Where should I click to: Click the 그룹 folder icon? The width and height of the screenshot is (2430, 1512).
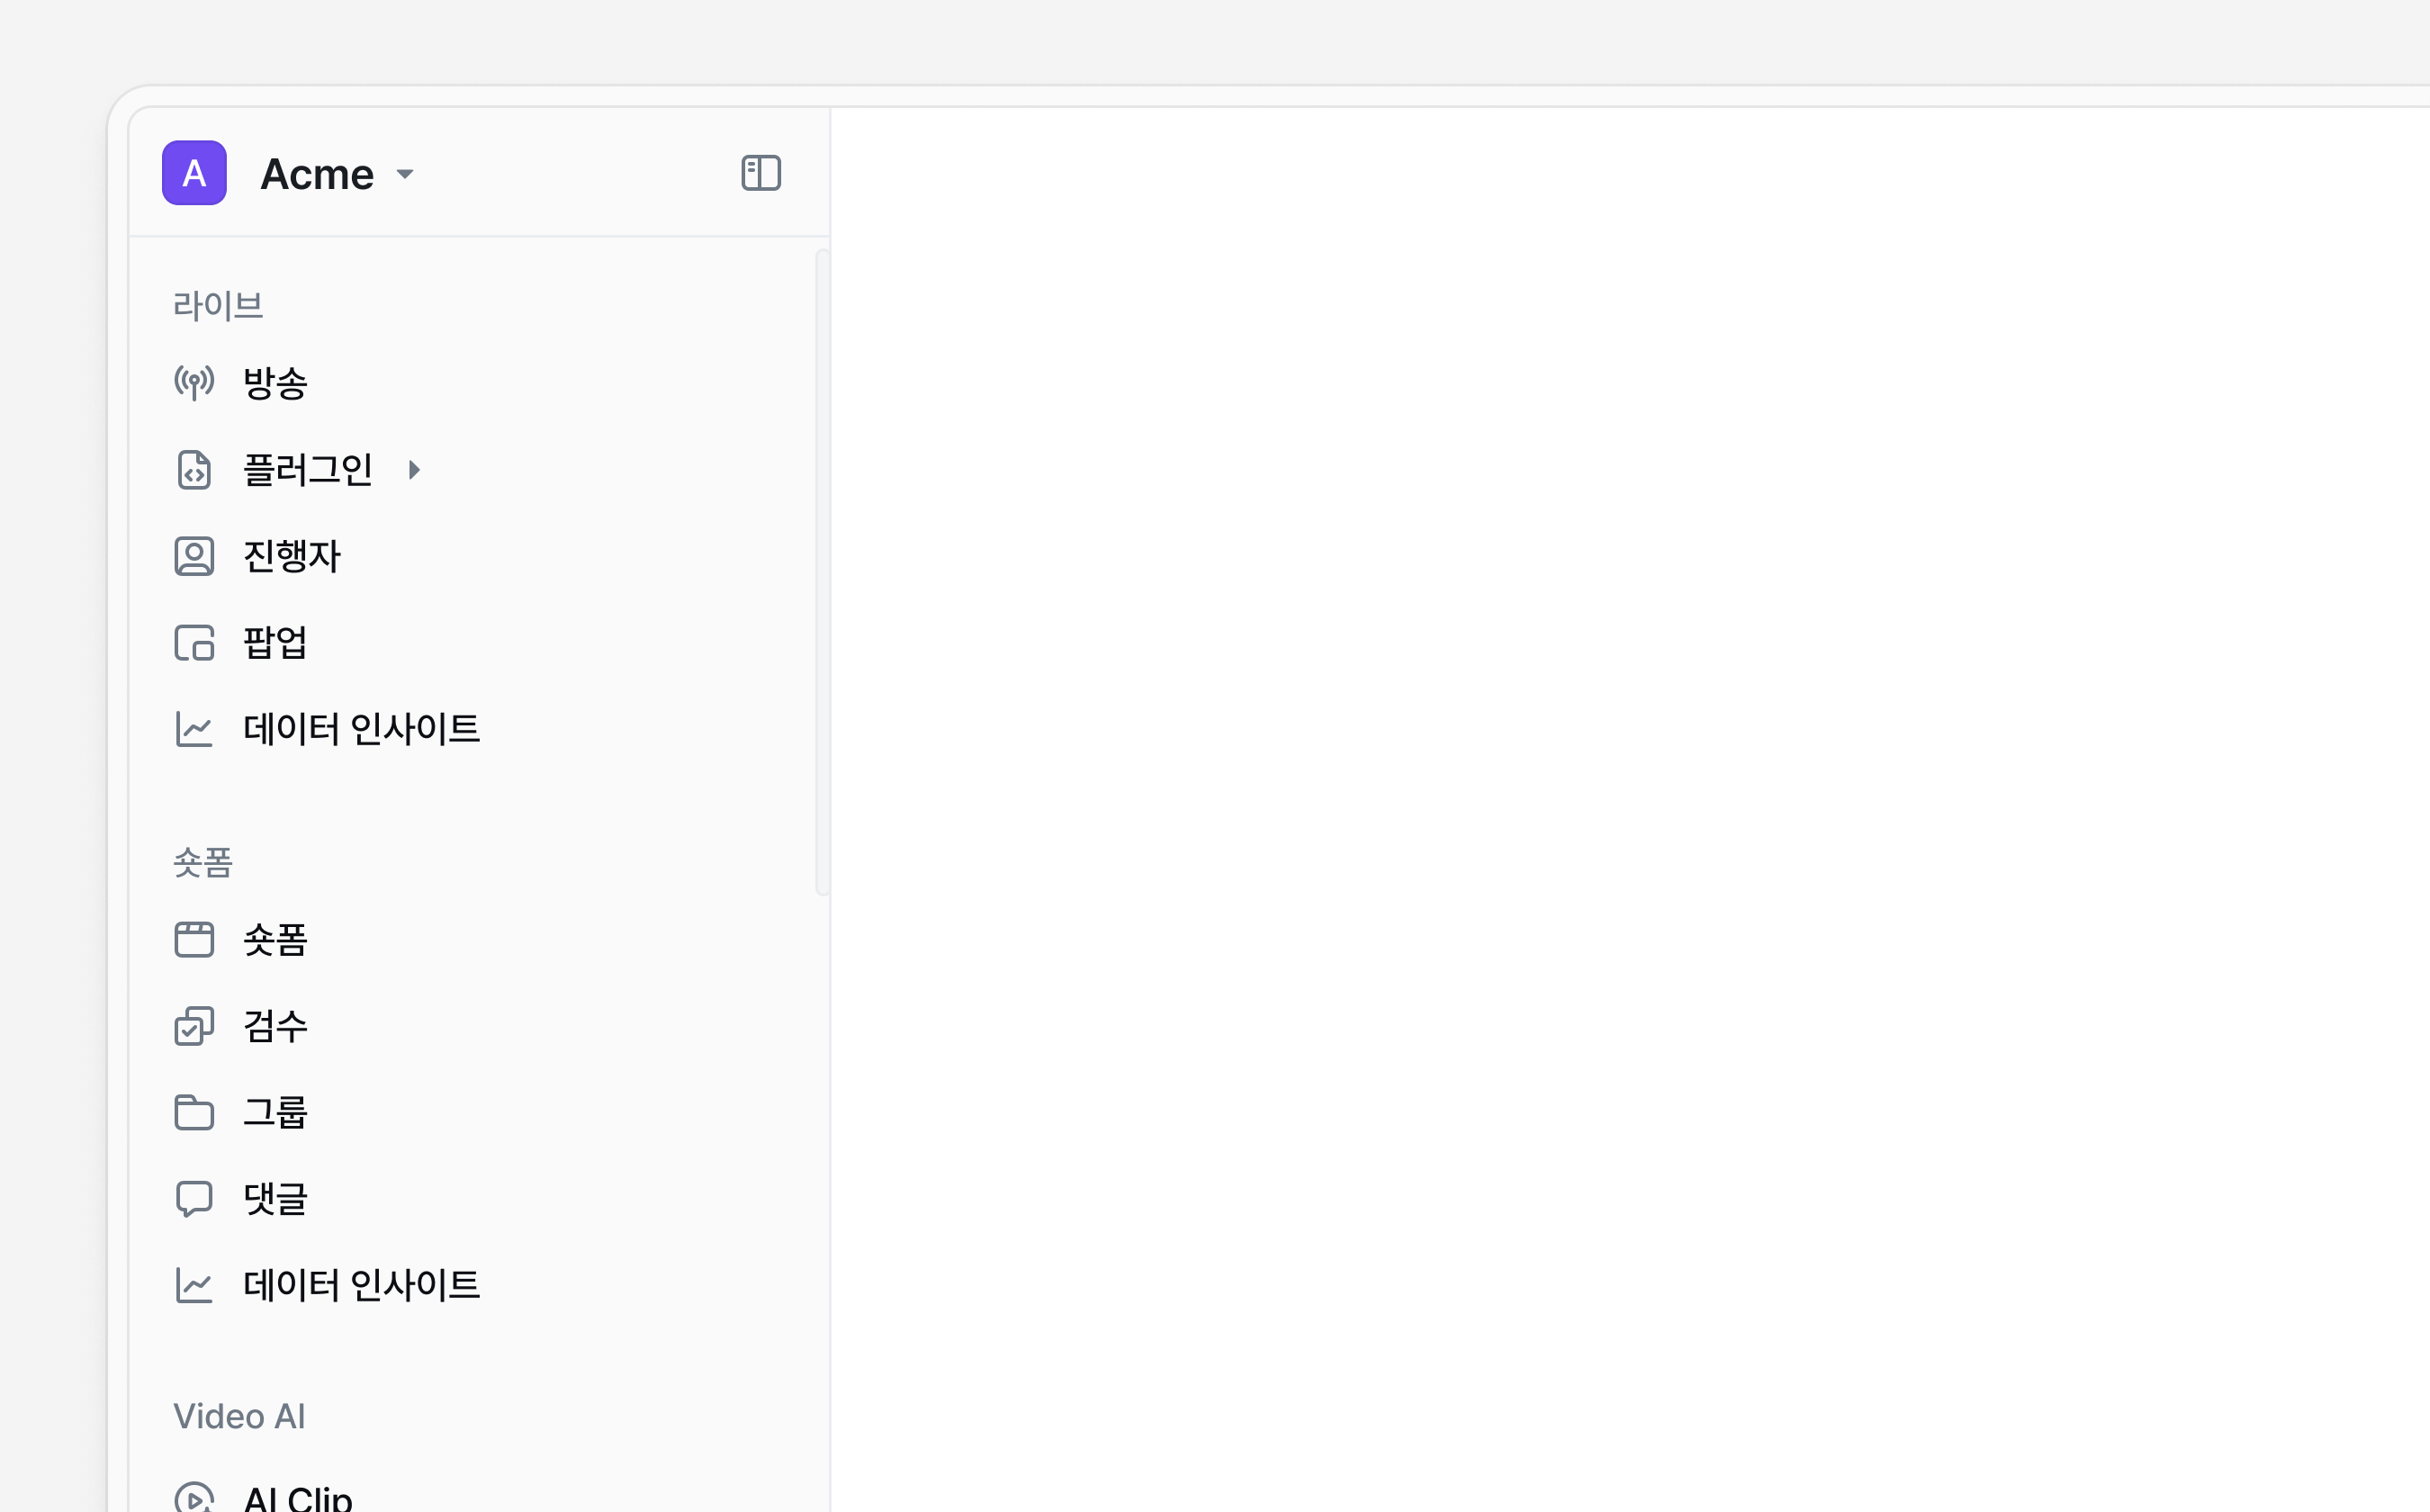(194, 1112)
